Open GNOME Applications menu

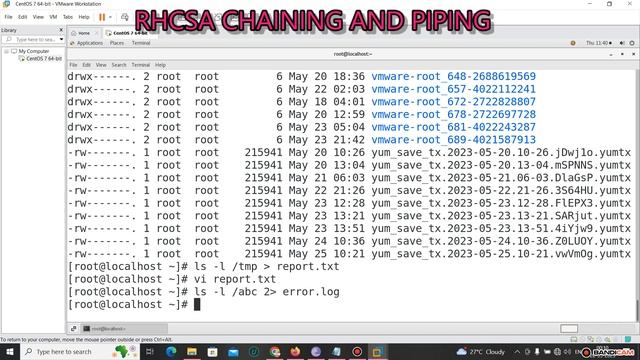coord(89,43)
